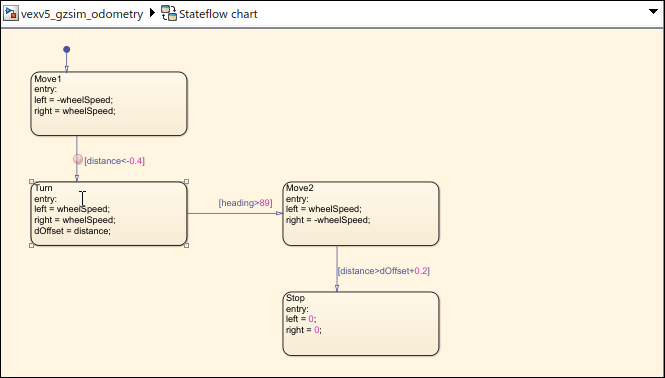Select the Move1 state box

[109, 104]
